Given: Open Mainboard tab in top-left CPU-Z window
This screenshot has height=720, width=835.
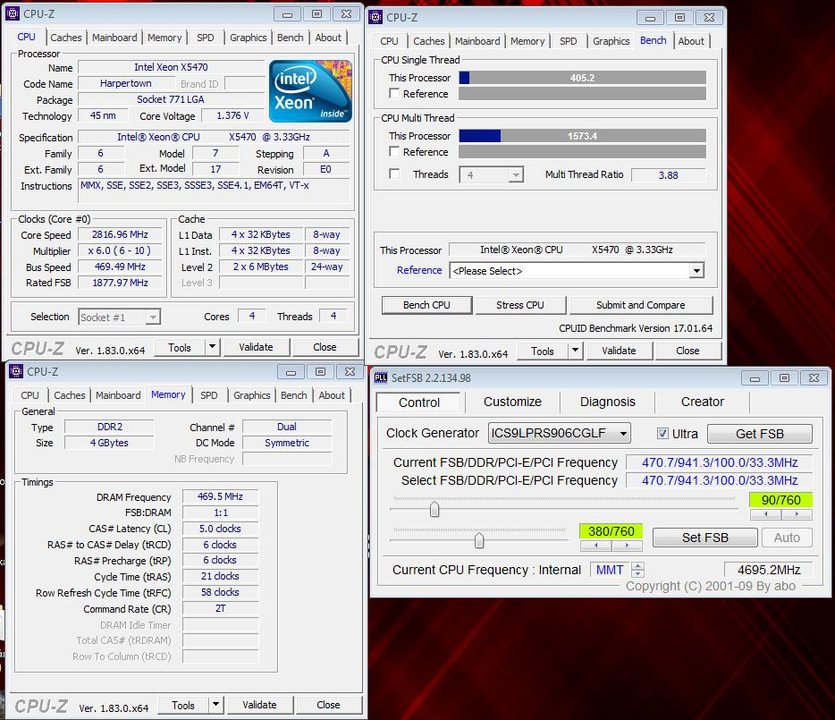Looking at the screenshot, I should click(x=114, y=37).
